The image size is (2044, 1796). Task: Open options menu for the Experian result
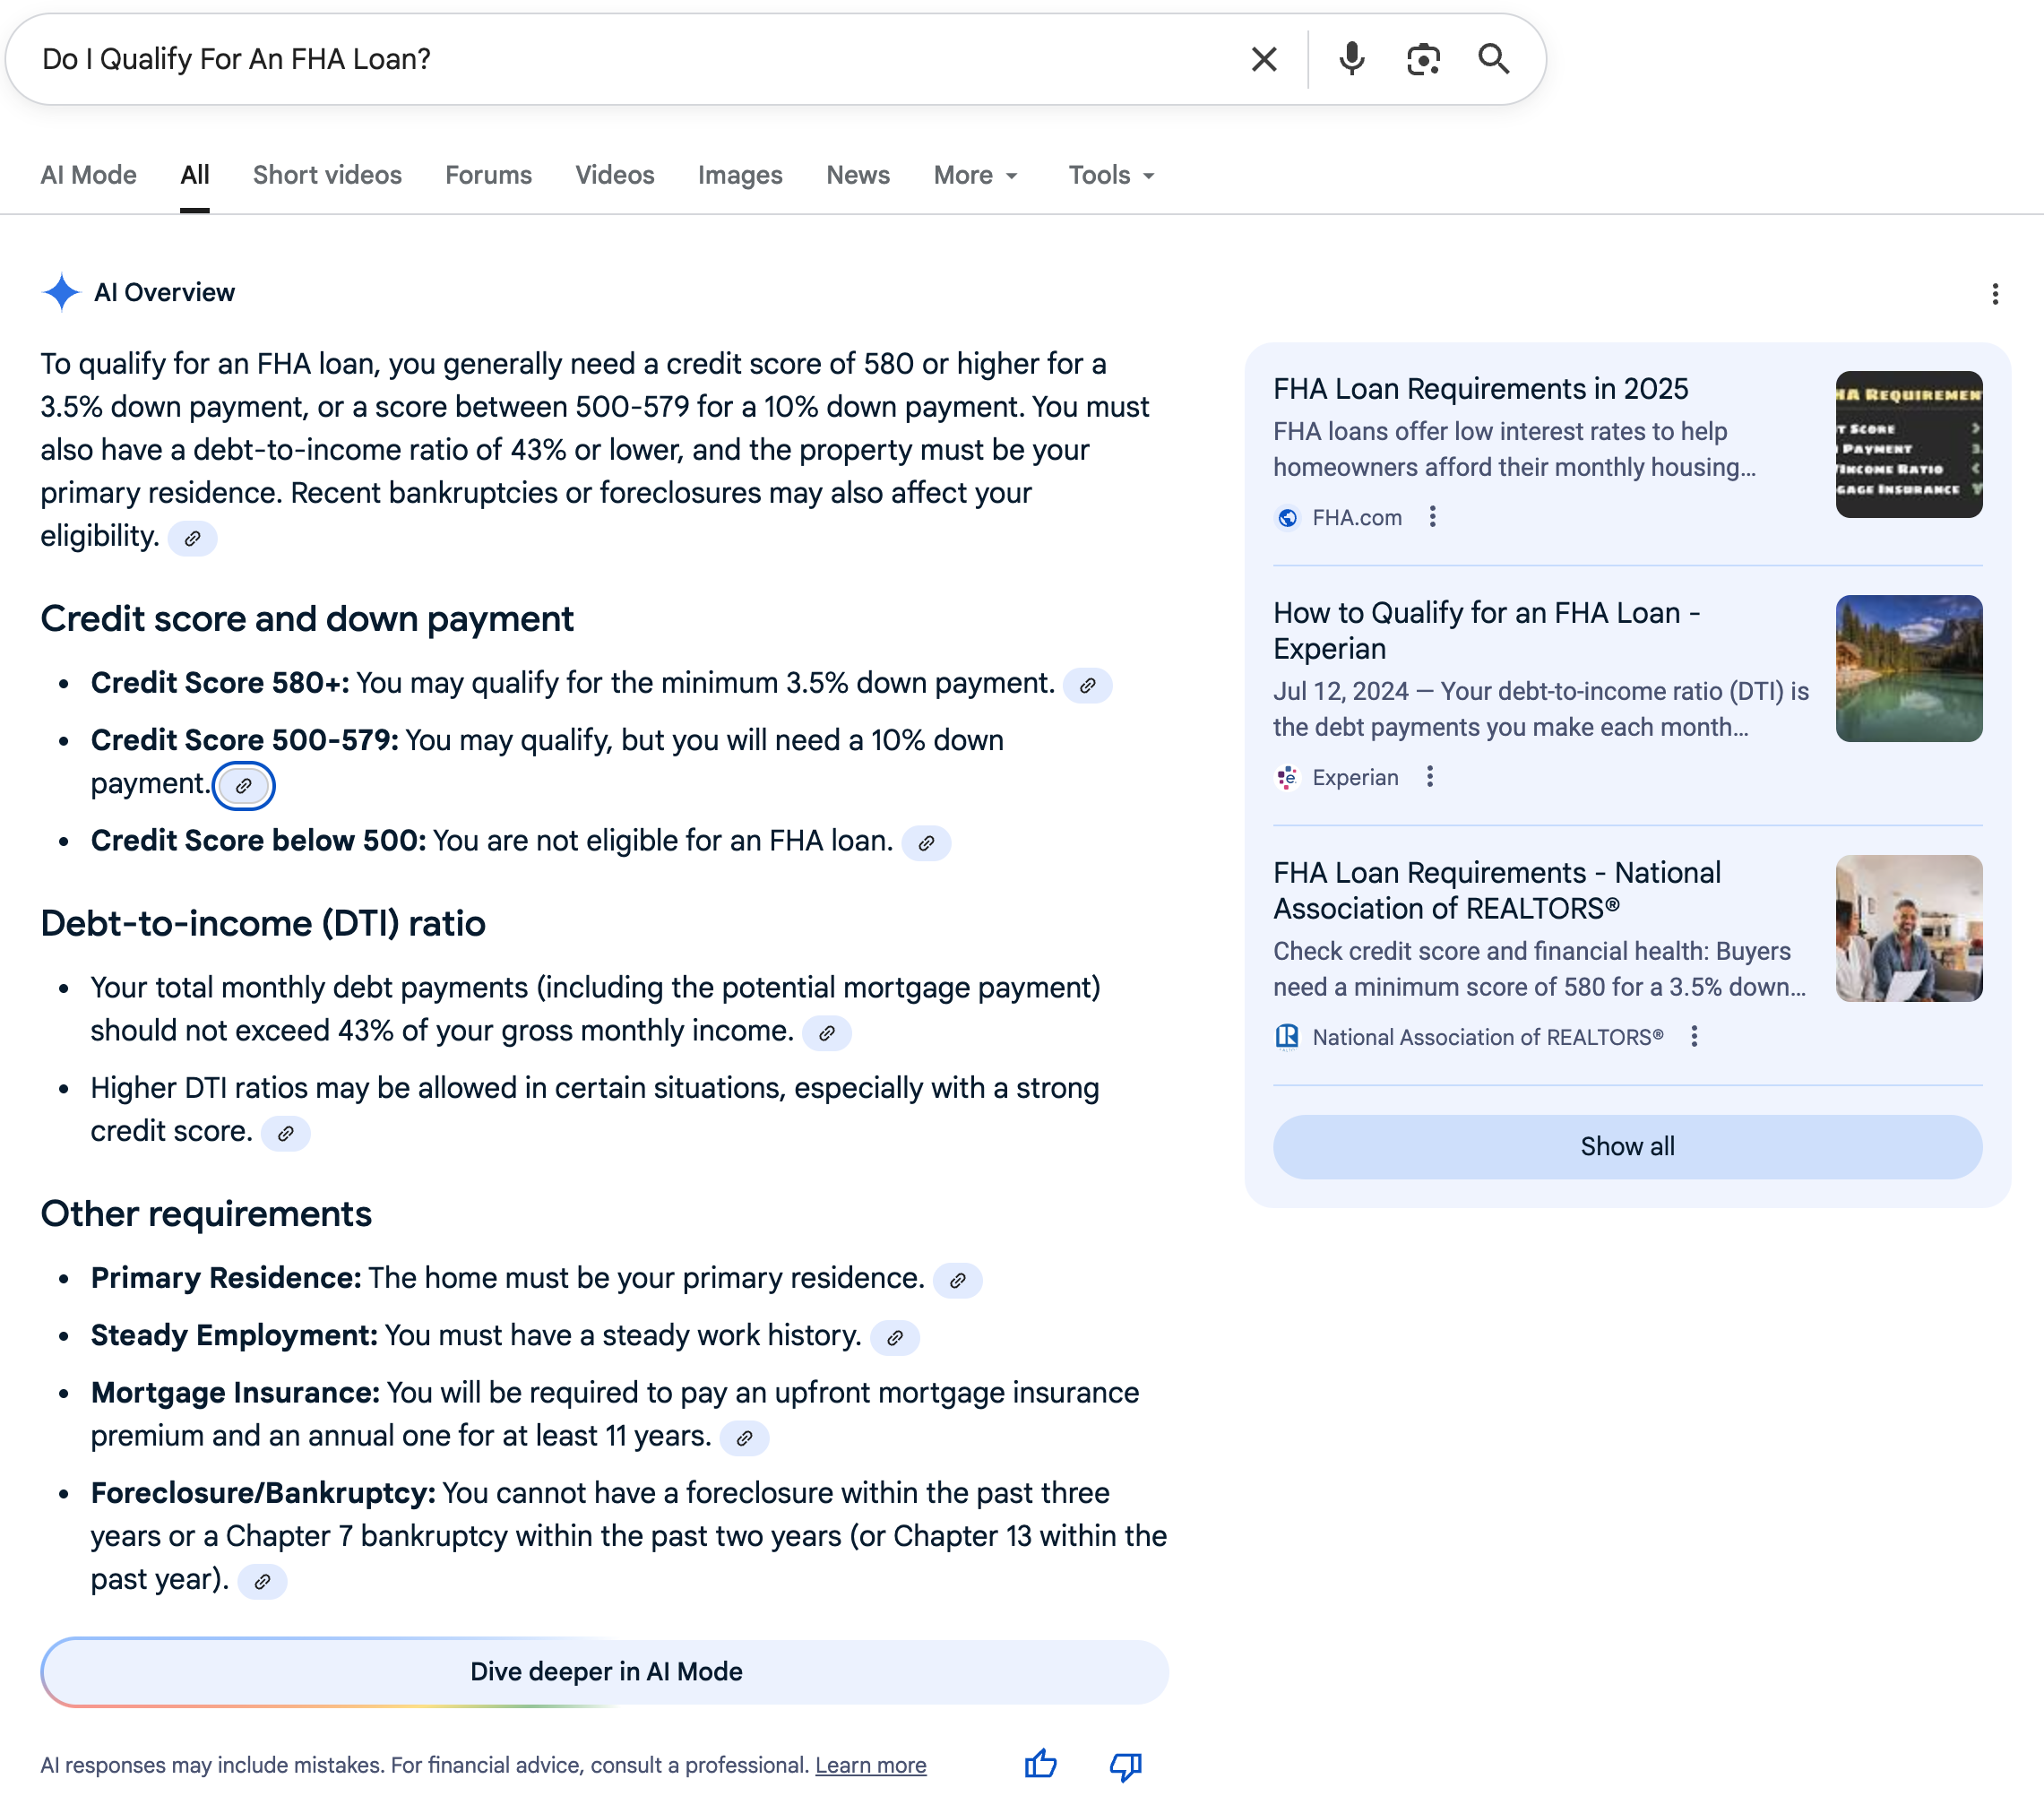click(1430, 777)
